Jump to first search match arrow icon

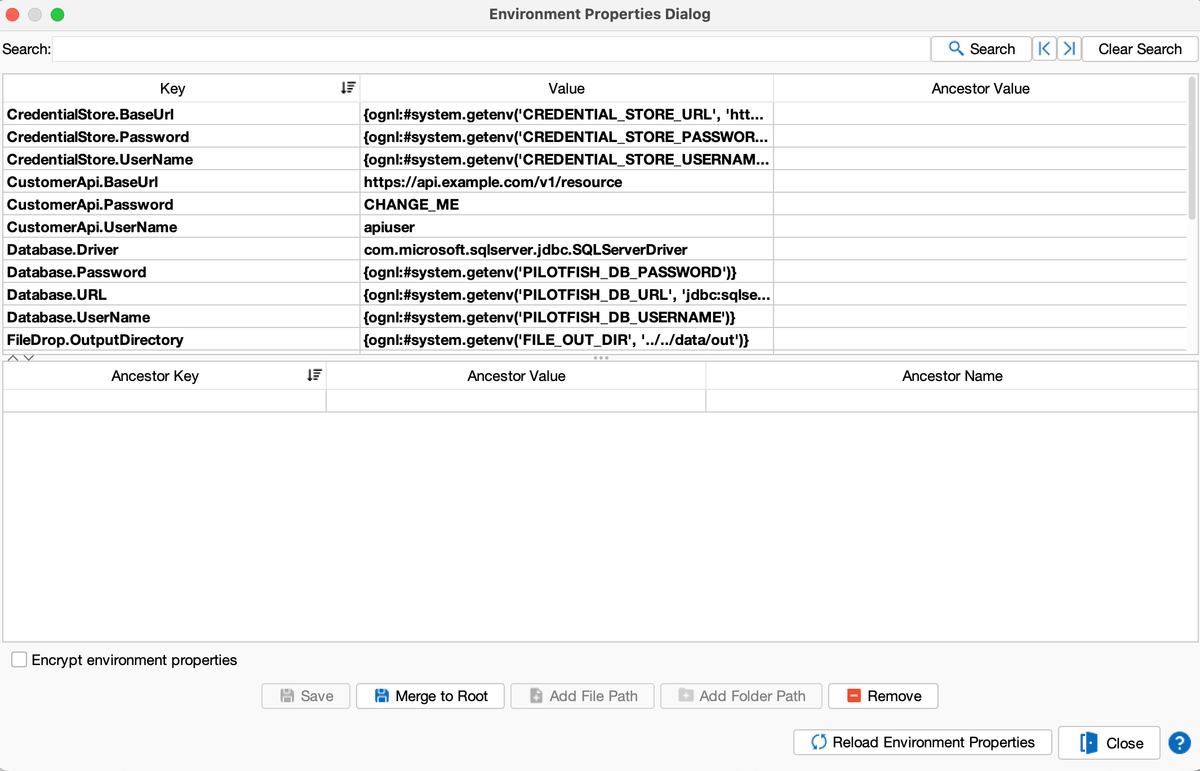1044,49
